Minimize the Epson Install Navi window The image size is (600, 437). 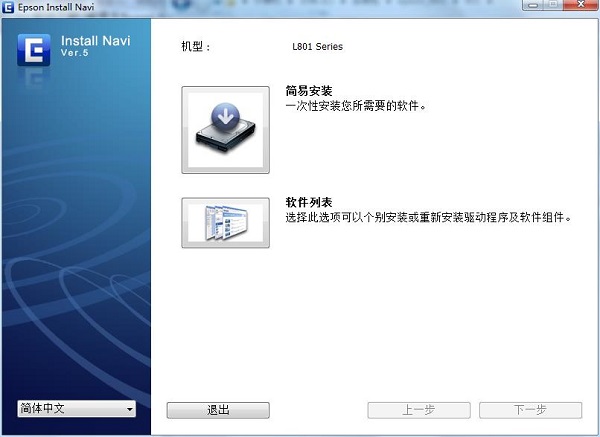pos(533,5)
